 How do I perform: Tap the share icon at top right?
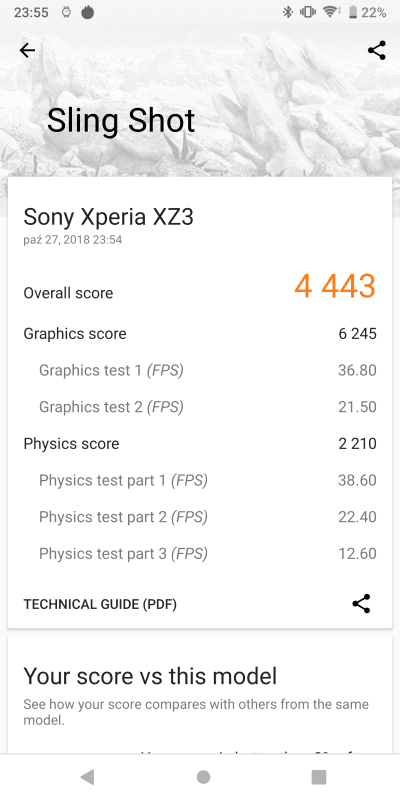pos(377,51)
